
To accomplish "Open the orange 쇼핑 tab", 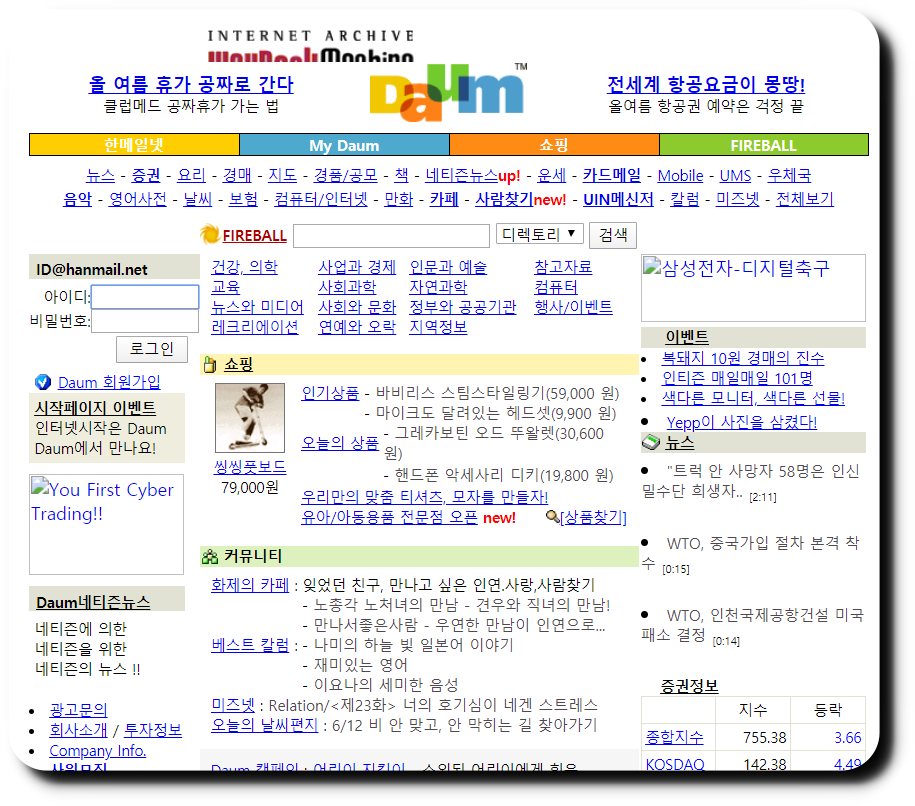I will (554, 145).
